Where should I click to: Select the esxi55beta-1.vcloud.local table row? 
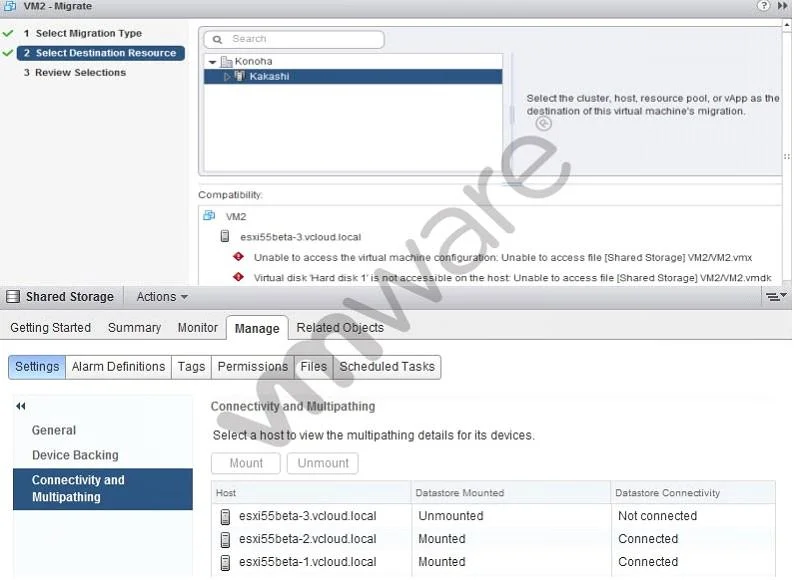click(493, 562)
